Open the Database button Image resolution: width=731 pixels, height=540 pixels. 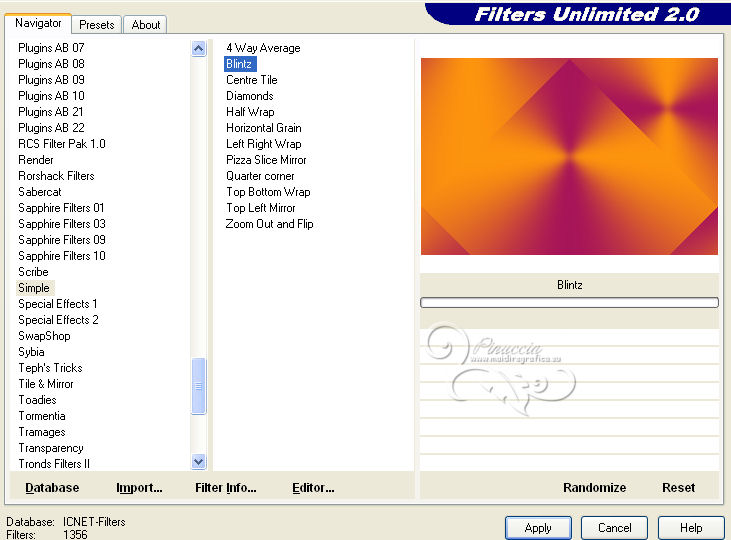[x=52, y=488]
